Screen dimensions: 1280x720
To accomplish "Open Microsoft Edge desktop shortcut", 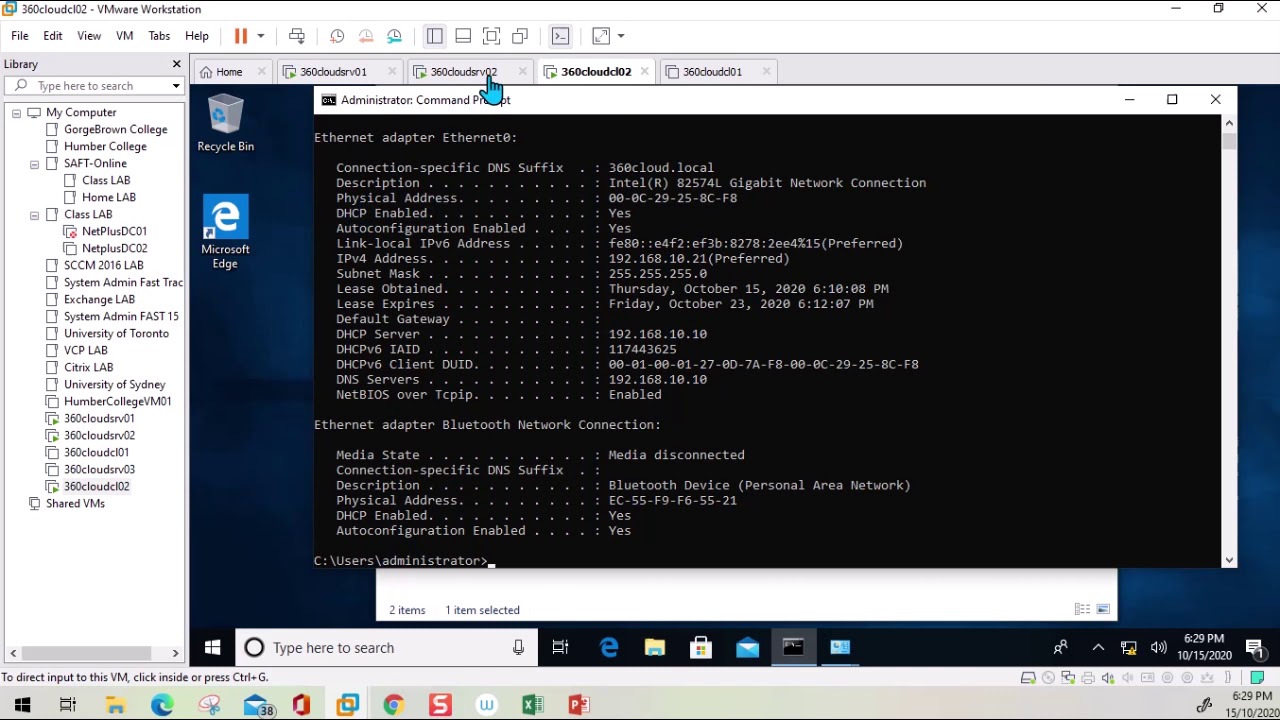I will [x=225, y=233].
